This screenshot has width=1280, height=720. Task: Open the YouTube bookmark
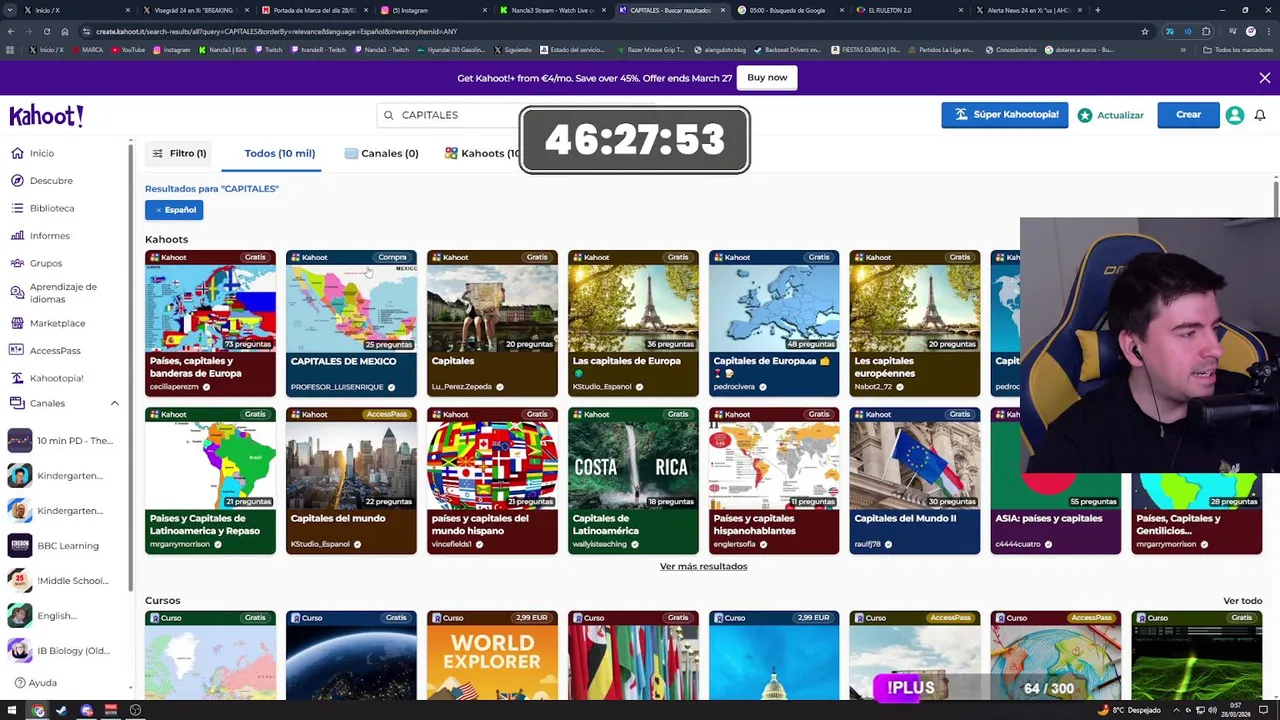[127, 50]
